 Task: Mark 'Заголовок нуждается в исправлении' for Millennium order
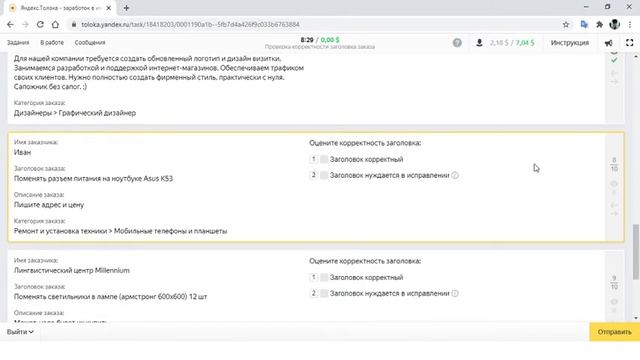coord(324,293)
